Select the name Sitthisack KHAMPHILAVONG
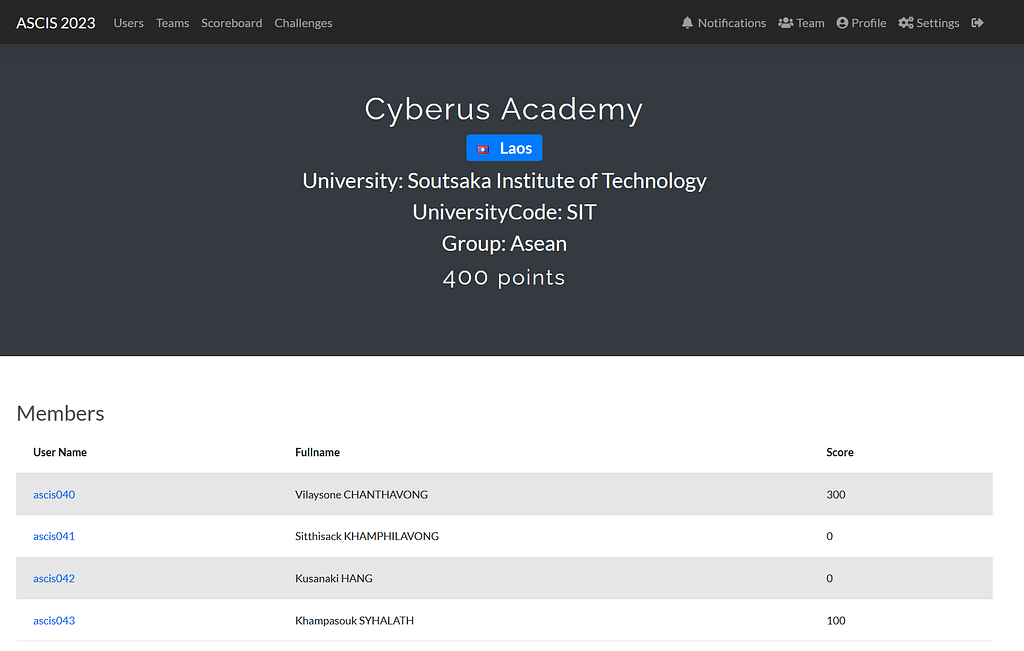The height and width of the screenshot is (651, 1024). click(367, 536)
